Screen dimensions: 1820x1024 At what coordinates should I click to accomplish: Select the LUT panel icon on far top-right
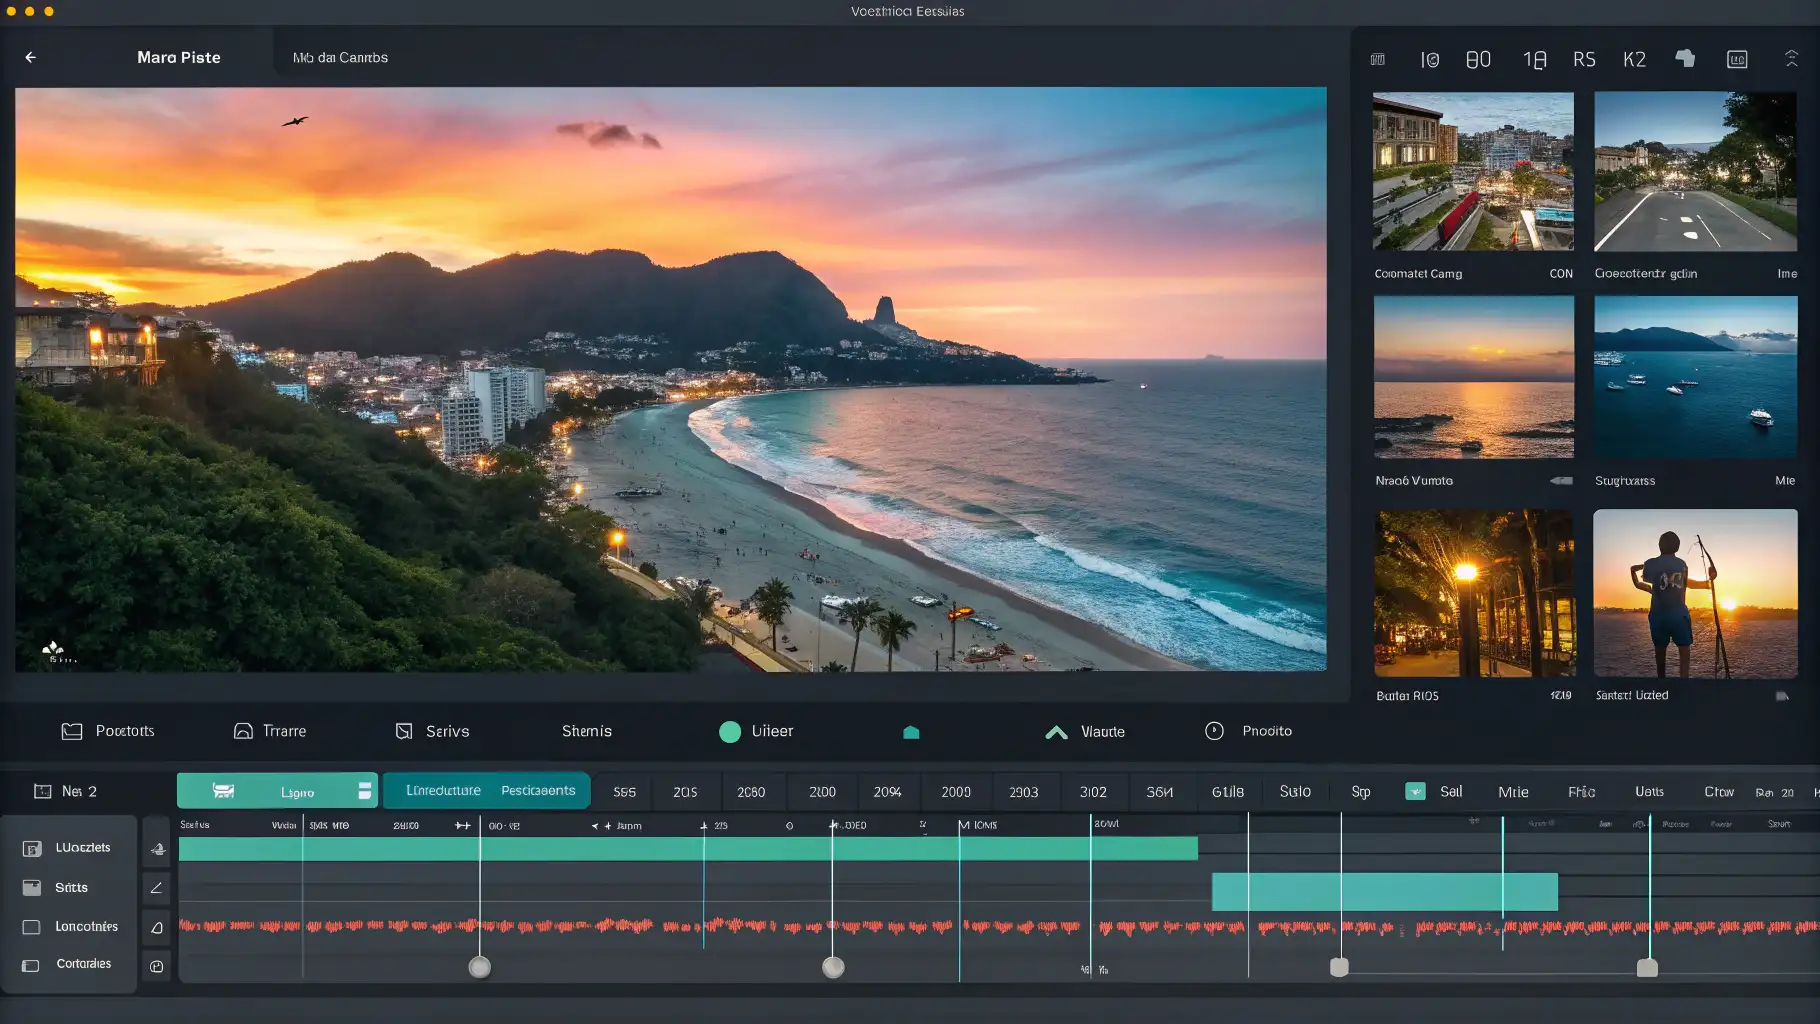(x=1738, y=58)
